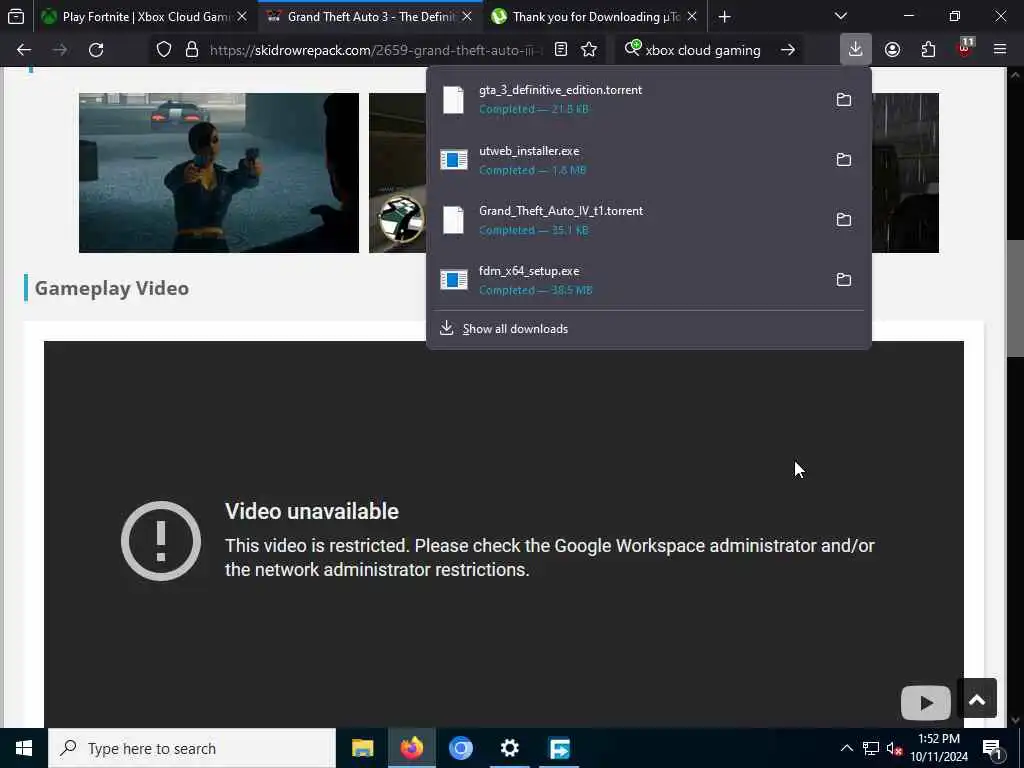Close the Grand Theft Auto 3 tab

pyautogui.click(x=467, y=17)
